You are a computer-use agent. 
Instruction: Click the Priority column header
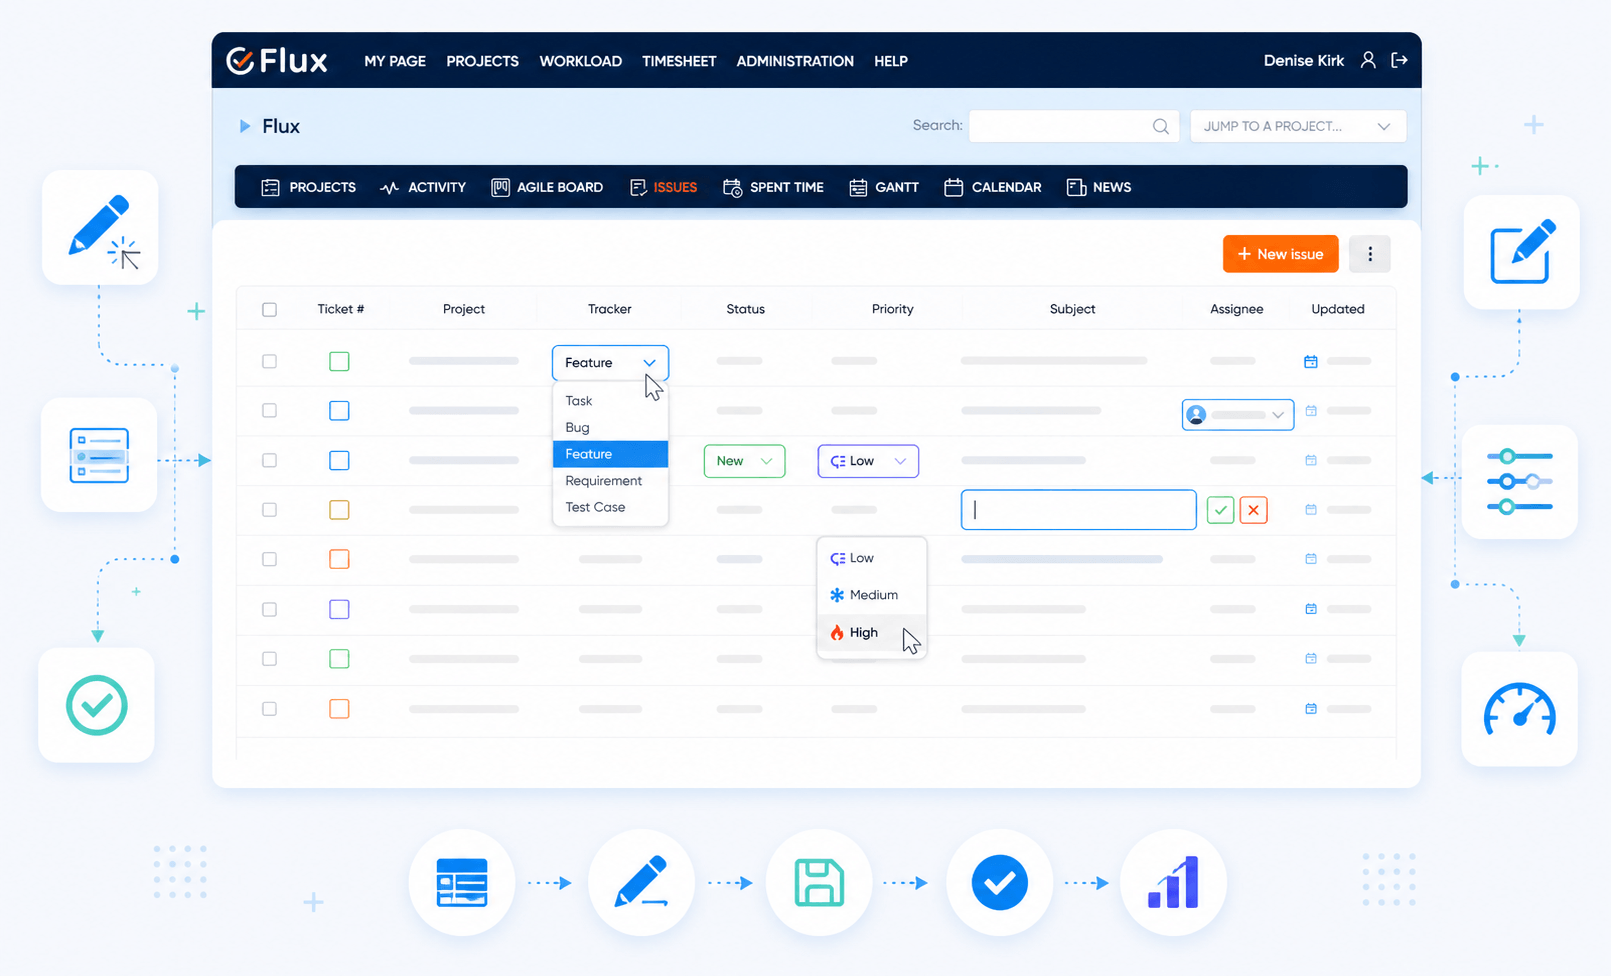(x=892, y=309)
